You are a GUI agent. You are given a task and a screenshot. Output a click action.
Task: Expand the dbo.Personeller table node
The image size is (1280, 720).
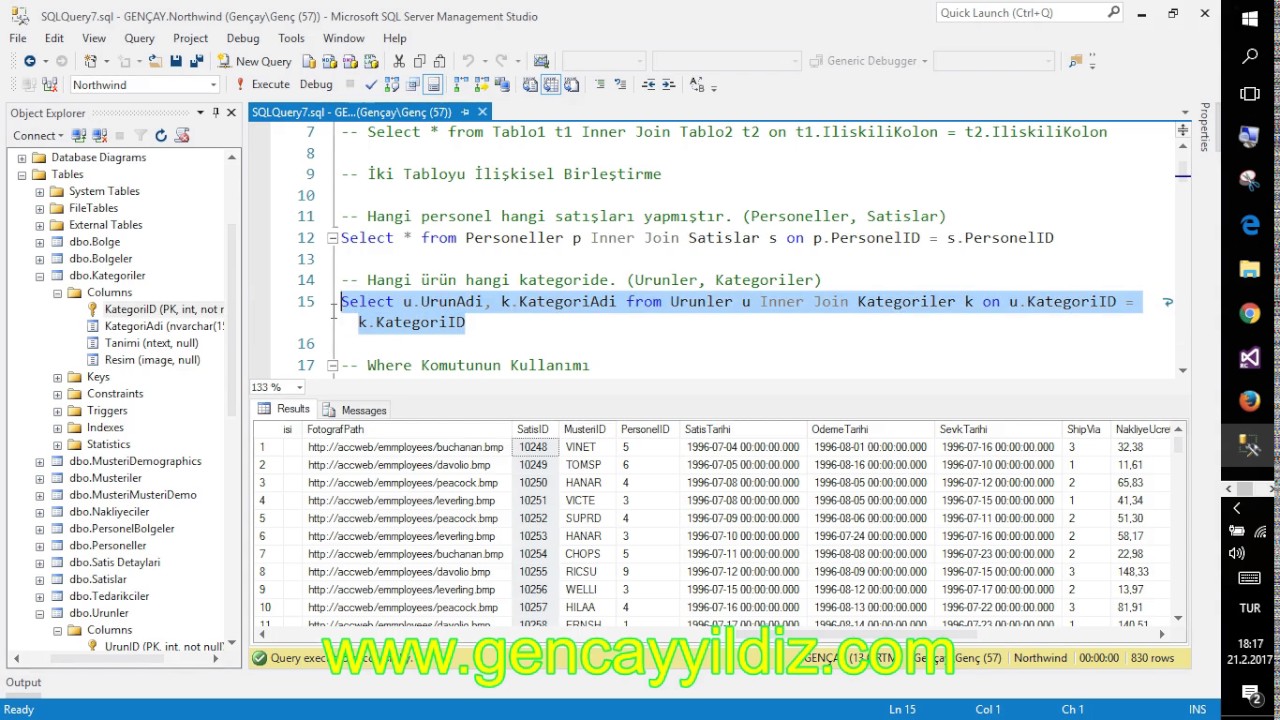[40, 546]
